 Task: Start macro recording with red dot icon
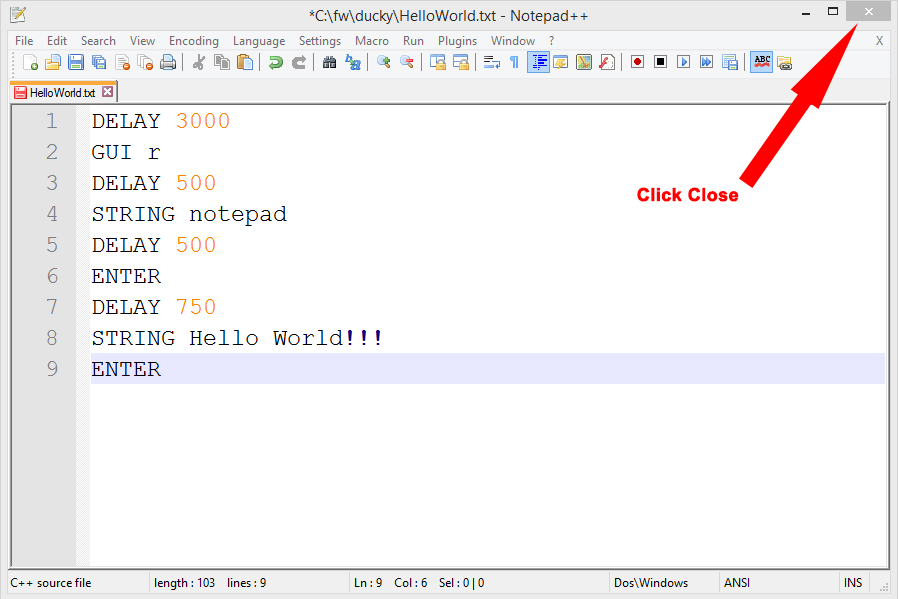point(637,62)
